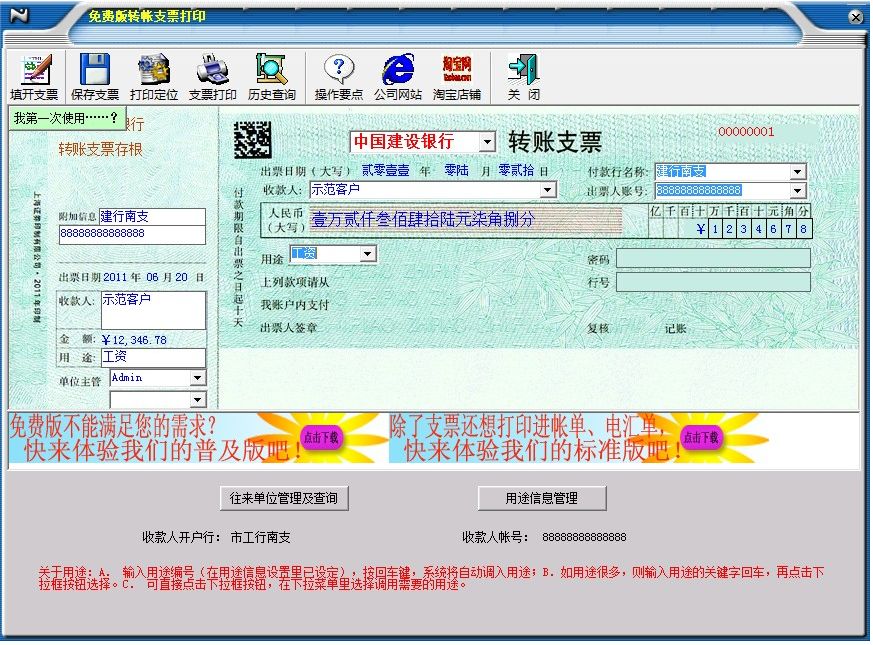Click 用途信息管理 button

pos(542,498)
